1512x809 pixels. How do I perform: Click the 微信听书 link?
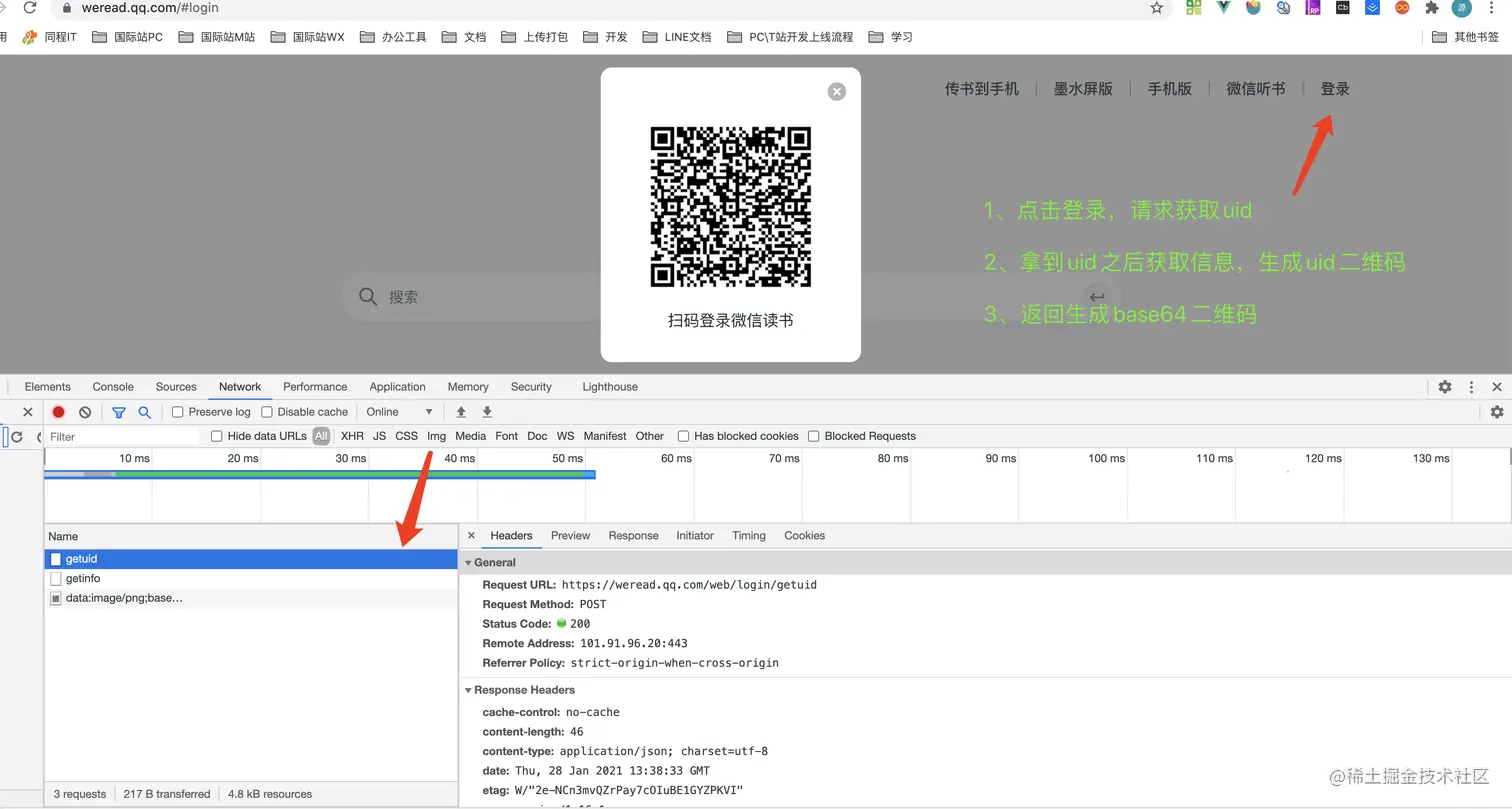(x=1256, y=89)
